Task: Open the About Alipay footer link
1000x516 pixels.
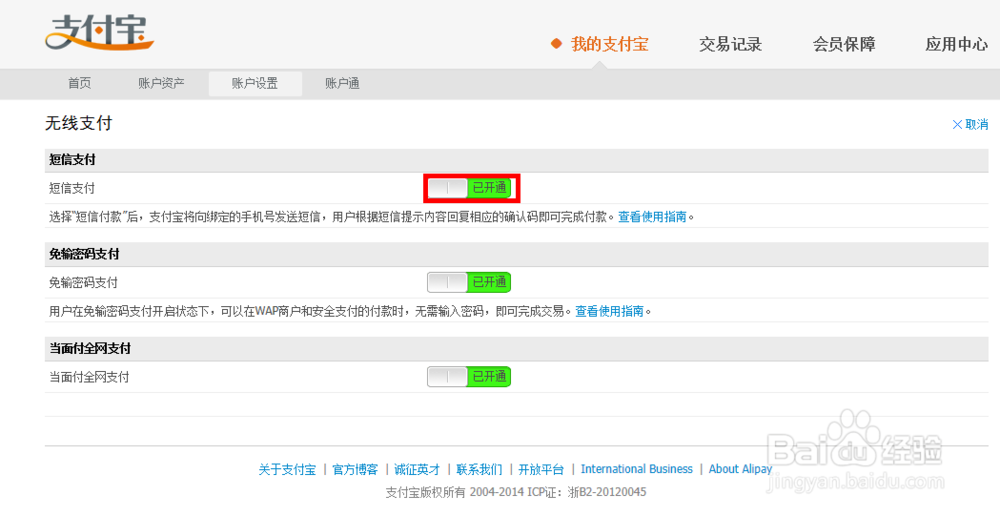Action: pos(740,469)
